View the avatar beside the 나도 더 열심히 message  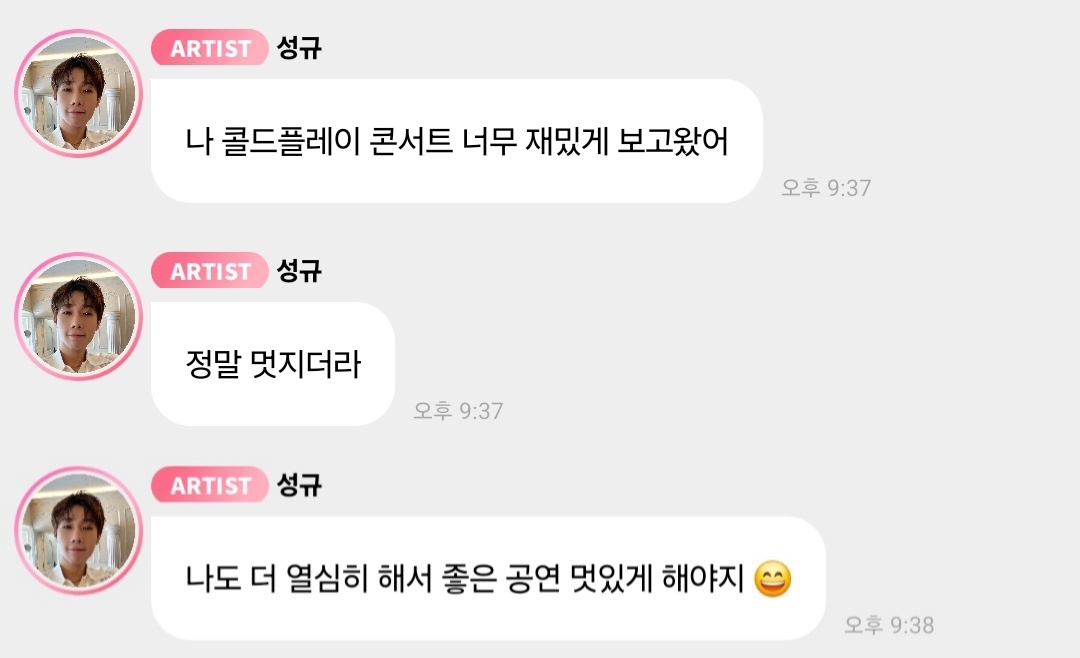click(x=79, y=531)
